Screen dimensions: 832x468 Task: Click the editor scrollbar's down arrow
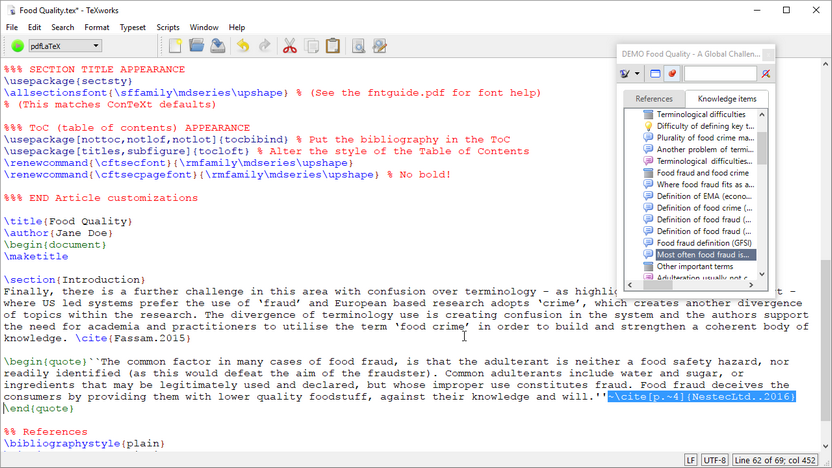(825, 446)
